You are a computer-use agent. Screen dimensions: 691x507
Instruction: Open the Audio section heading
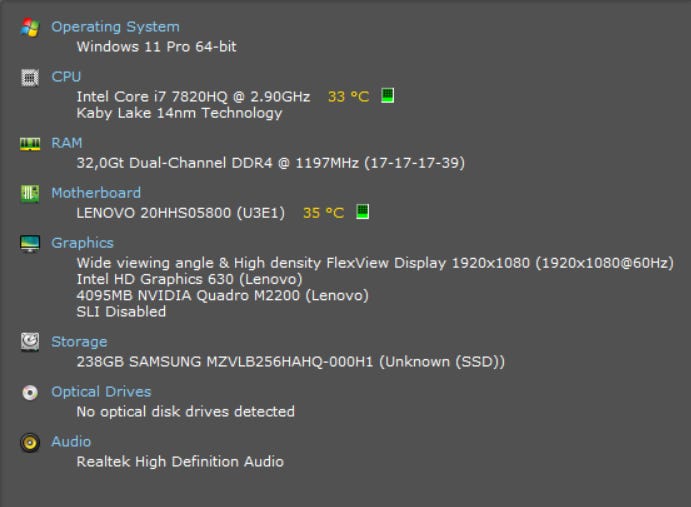click(x=71, y=442)
